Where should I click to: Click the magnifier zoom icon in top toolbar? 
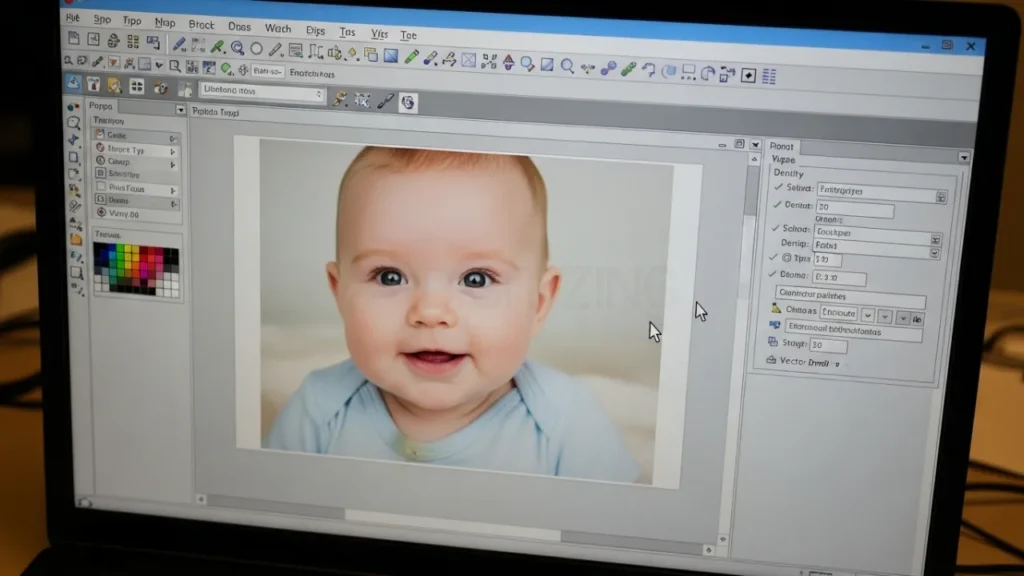[567, 67]
